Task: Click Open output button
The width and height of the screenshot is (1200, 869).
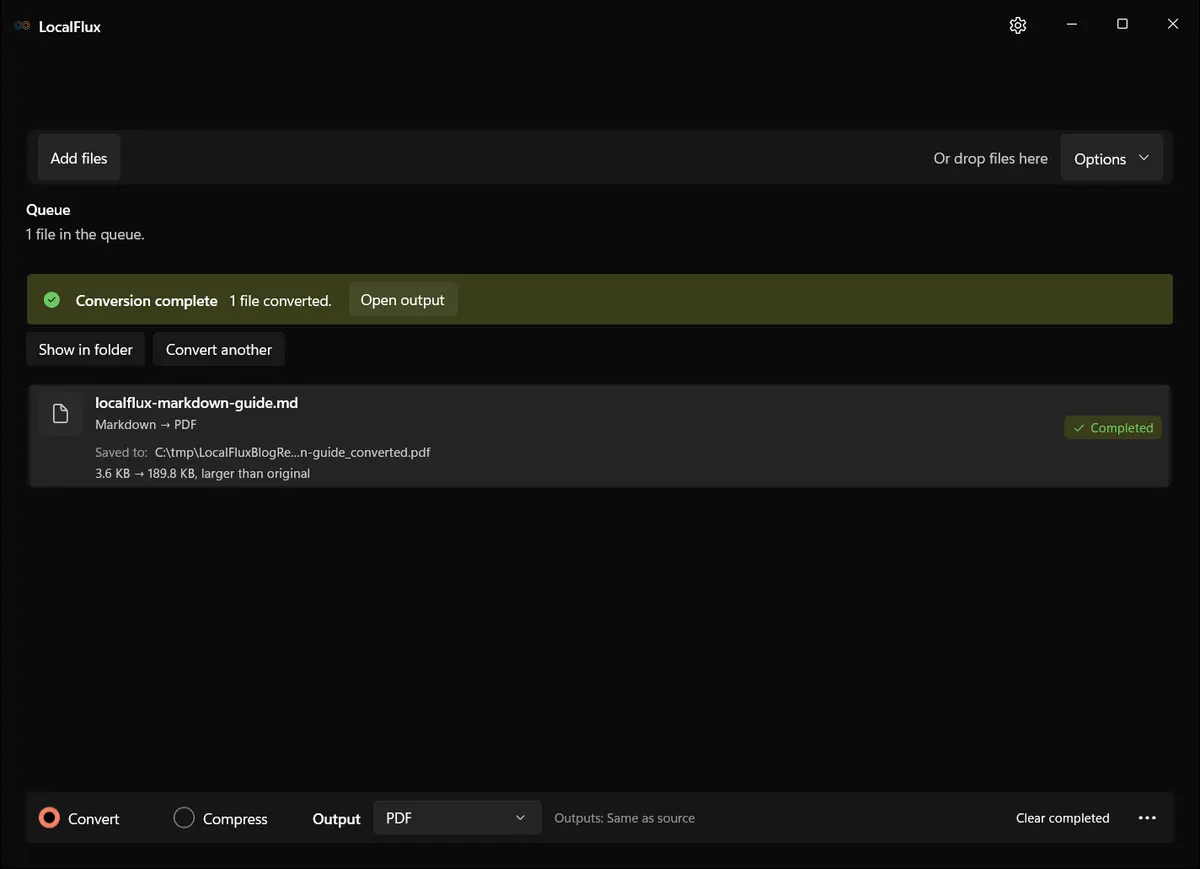Action: [403, 300]
